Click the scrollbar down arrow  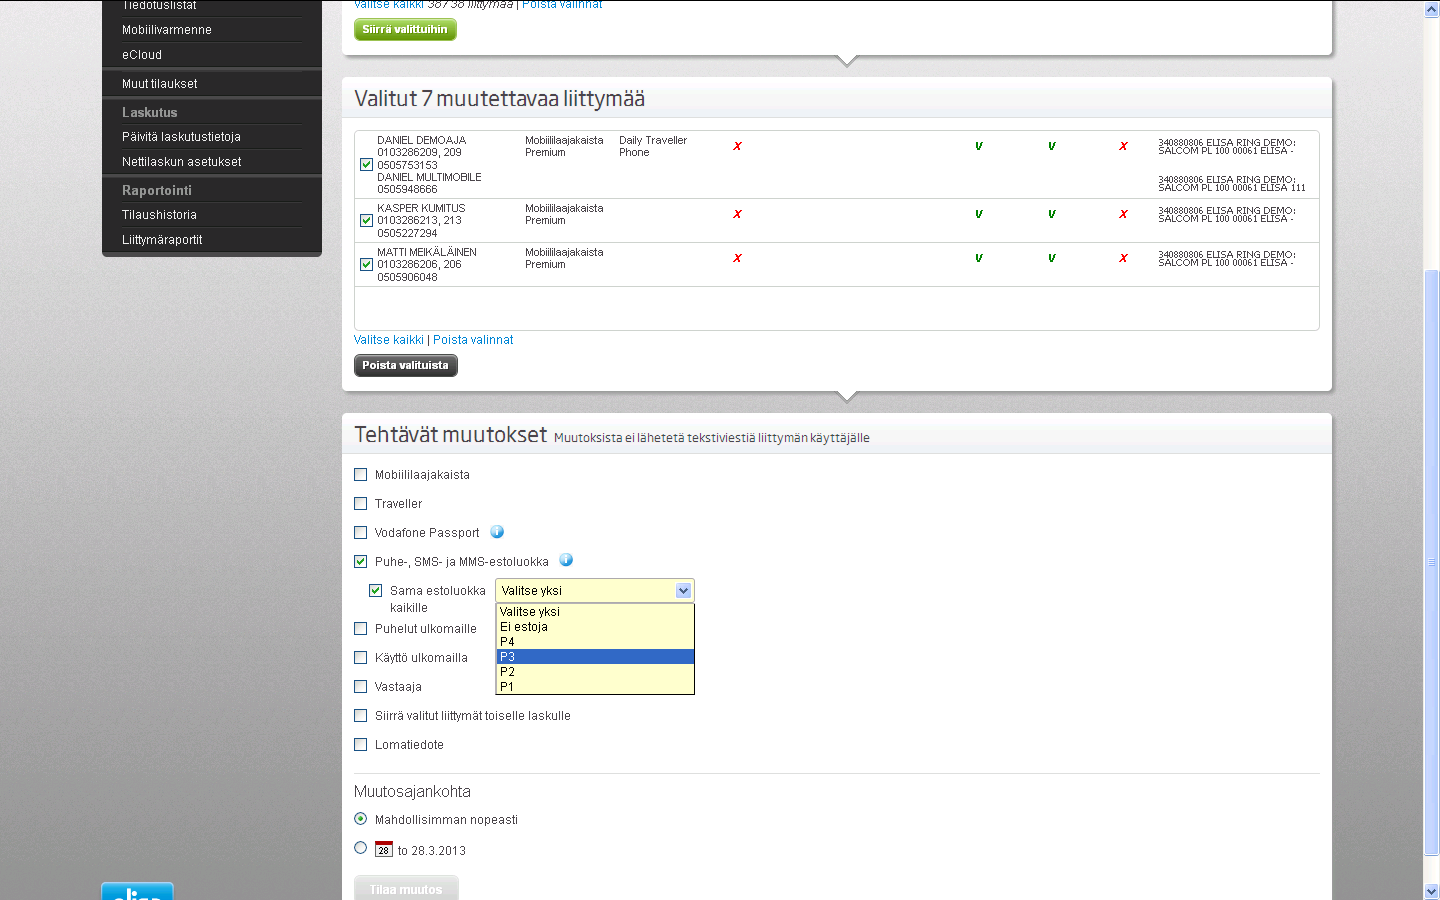pos(1432,891)
